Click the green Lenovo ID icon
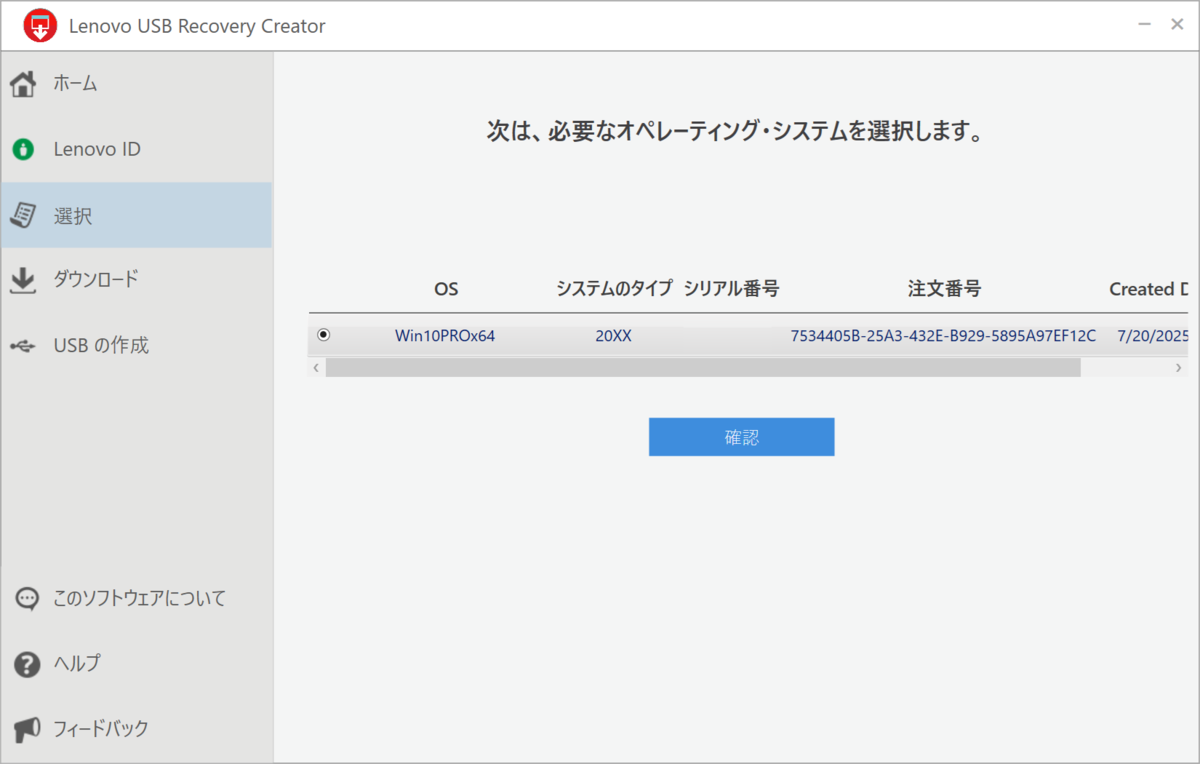 pyautogui.click(x=23, y=150)
